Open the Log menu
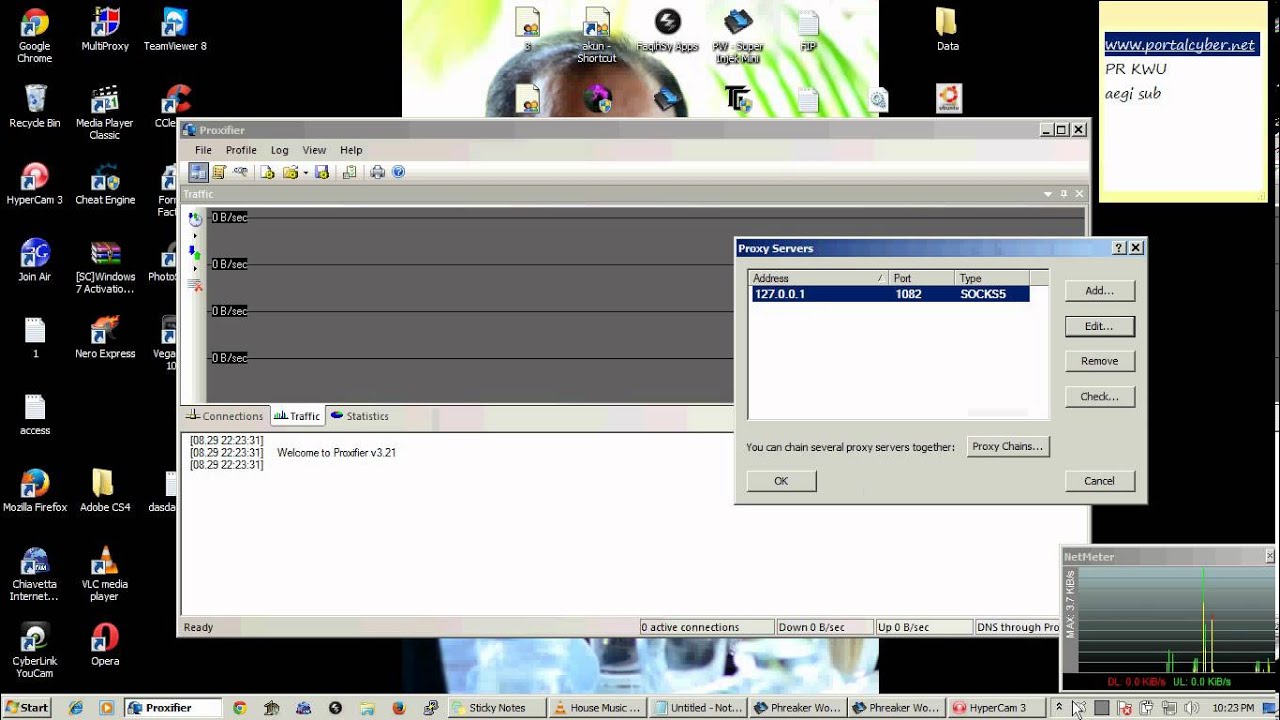 (279, 150)
